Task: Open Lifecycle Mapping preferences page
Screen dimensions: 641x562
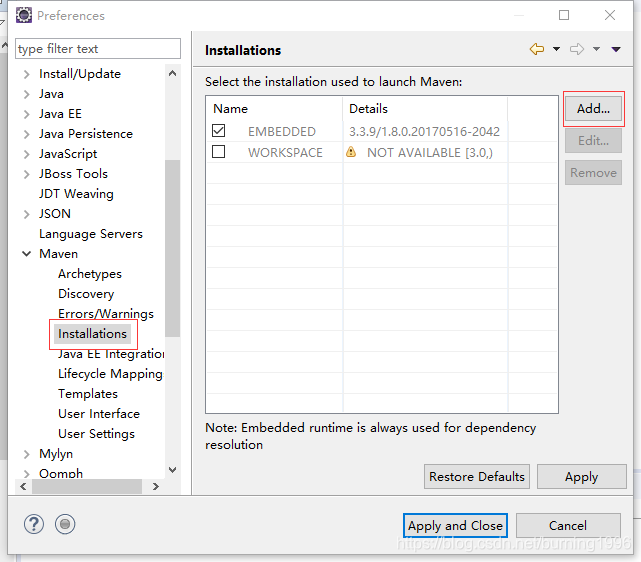Action: click(110, 374)
